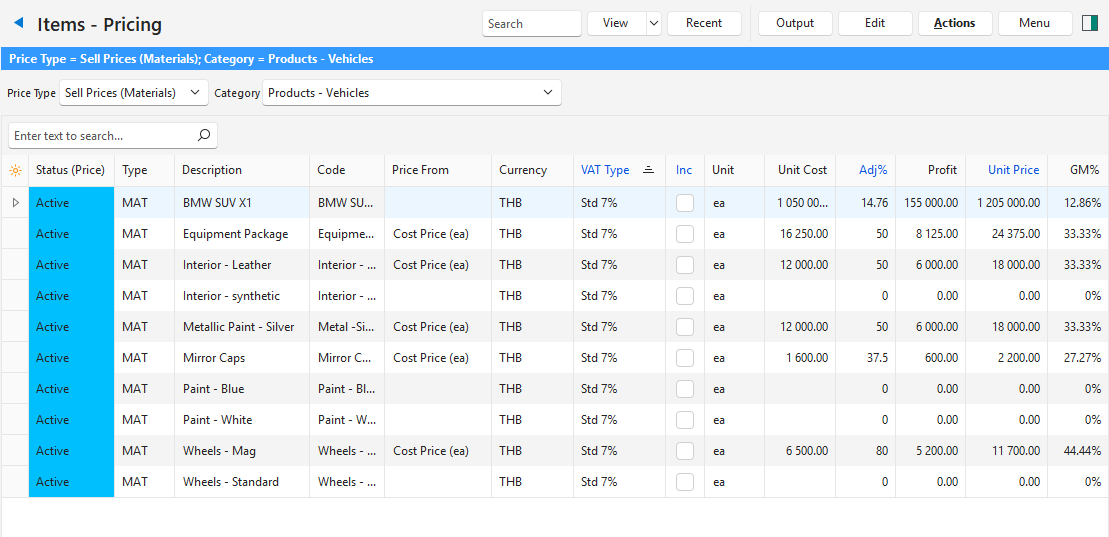Select the blue Active status cell for Paint - Blue
Viewport: 1109px width, 537px height.
[x=71, y=389]
